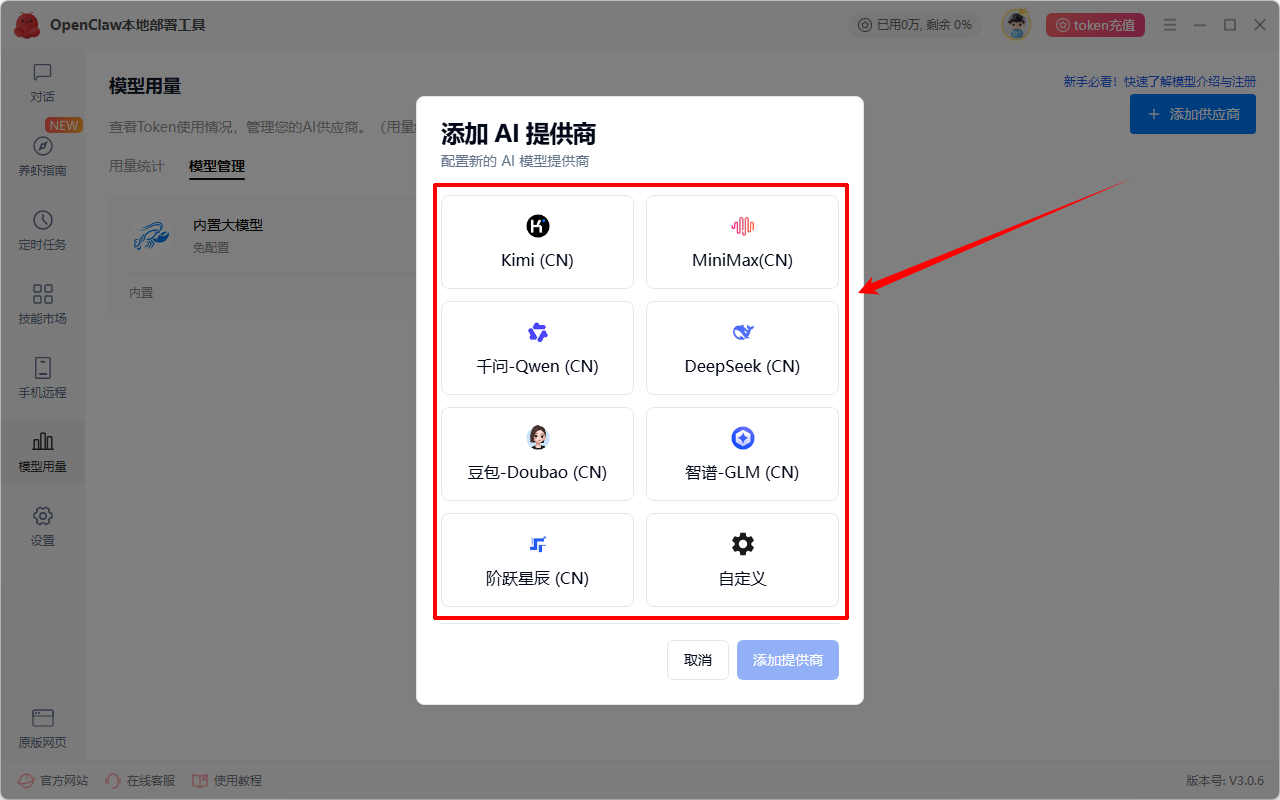
Task: Click the MiniMax waveform logo icon
Action: pos(742,226)
